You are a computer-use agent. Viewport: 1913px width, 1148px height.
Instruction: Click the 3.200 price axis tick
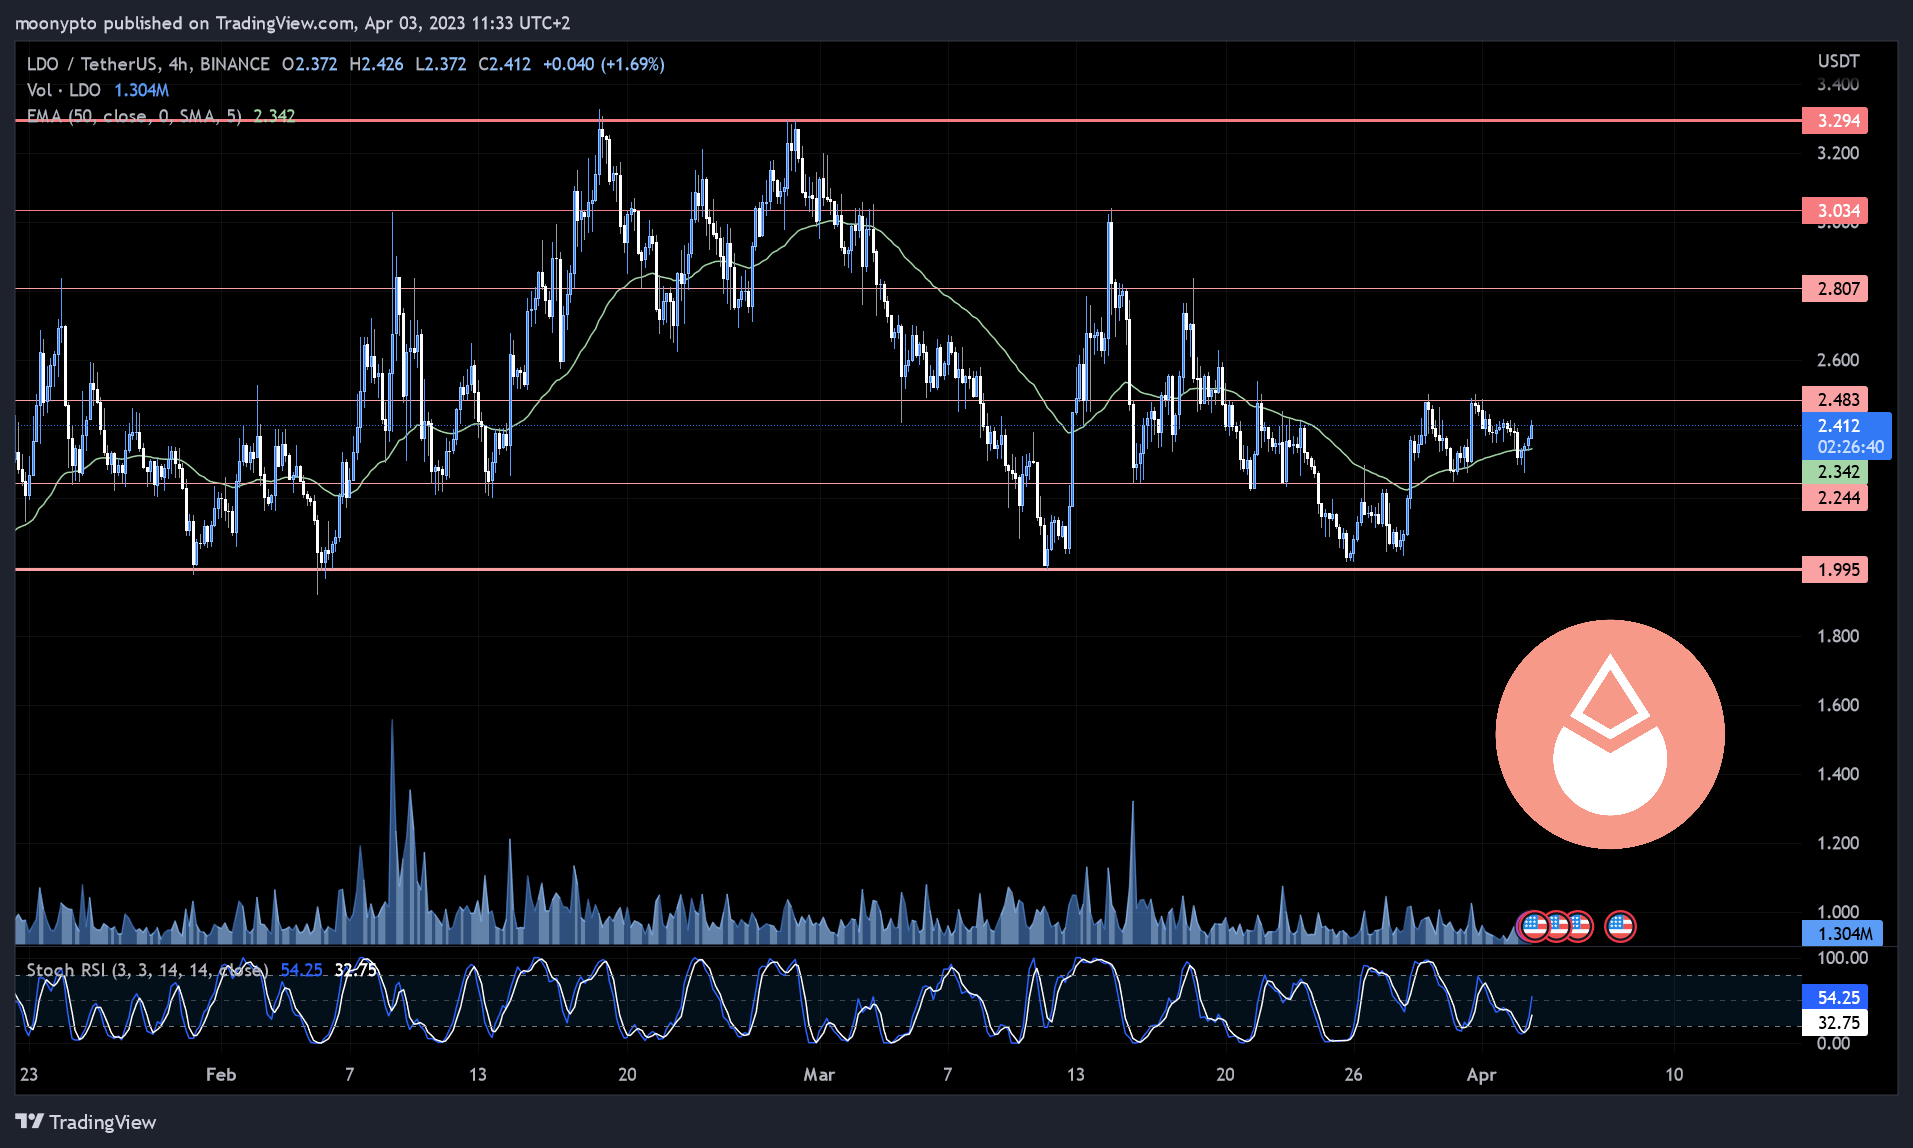point(1838,153)
